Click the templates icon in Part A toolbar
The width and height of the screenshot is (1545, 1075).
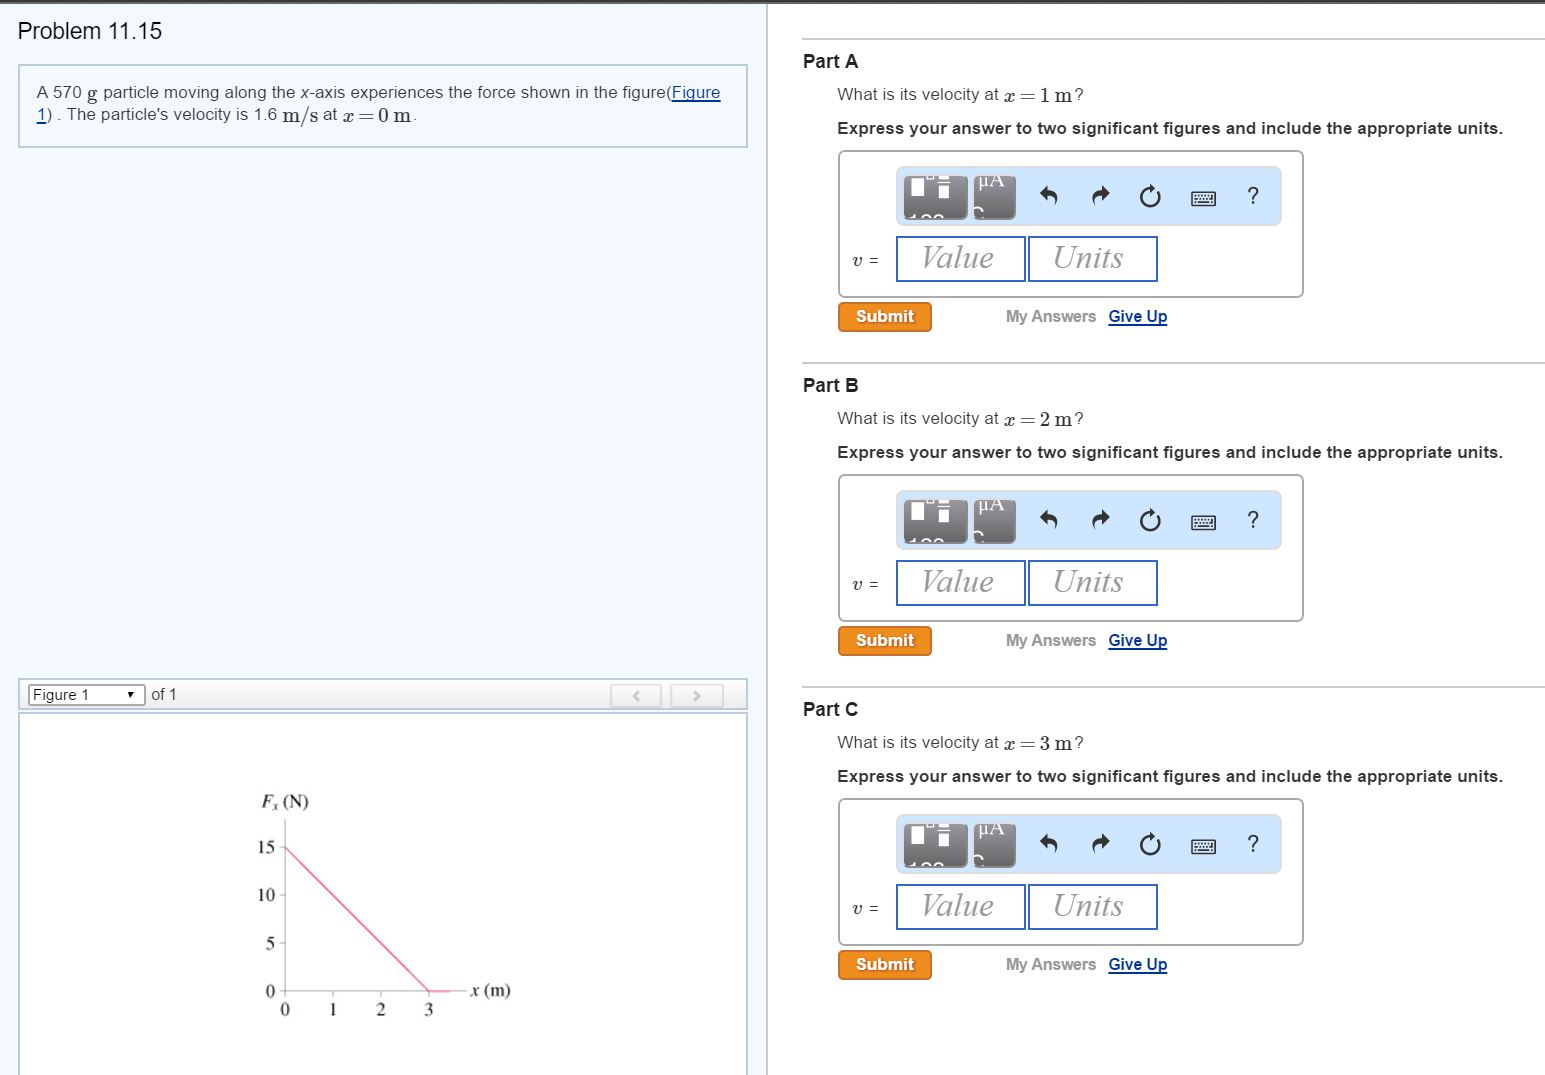[x=935, y=196]
